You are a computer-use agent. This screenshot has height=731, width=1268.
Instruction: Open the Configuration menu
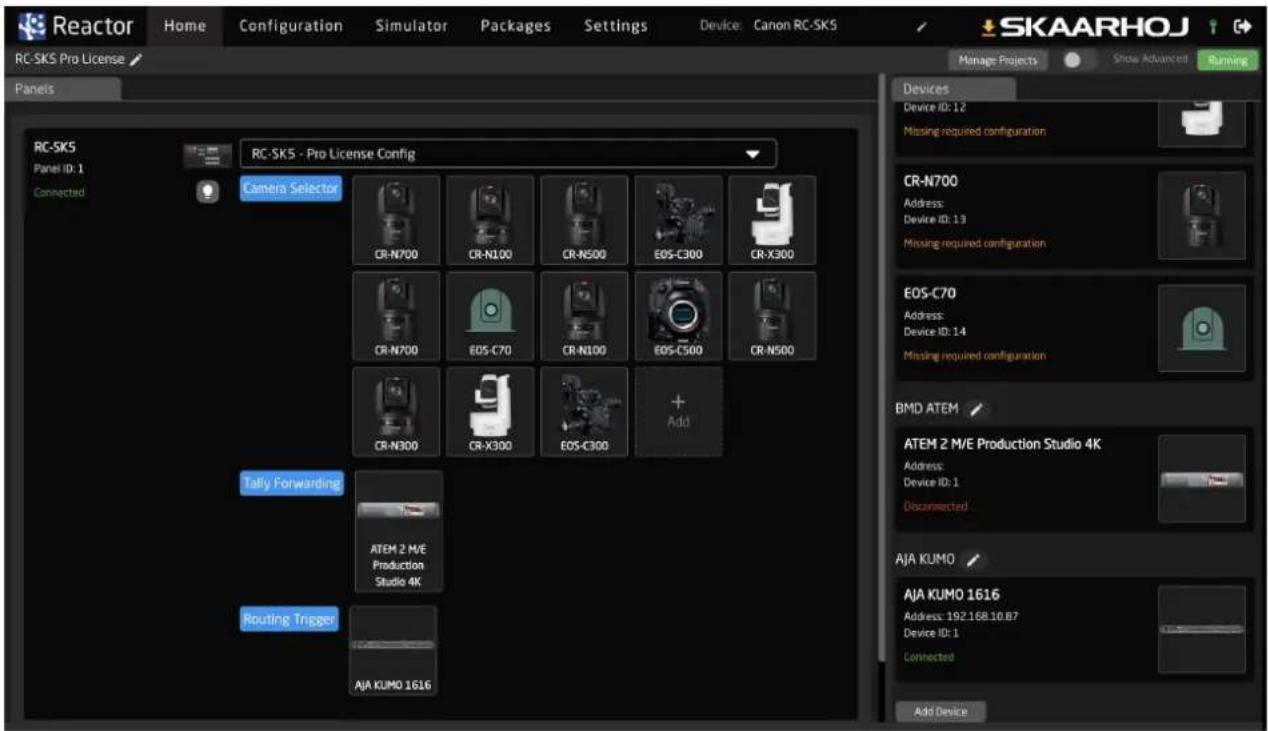(x=291, y=27)
